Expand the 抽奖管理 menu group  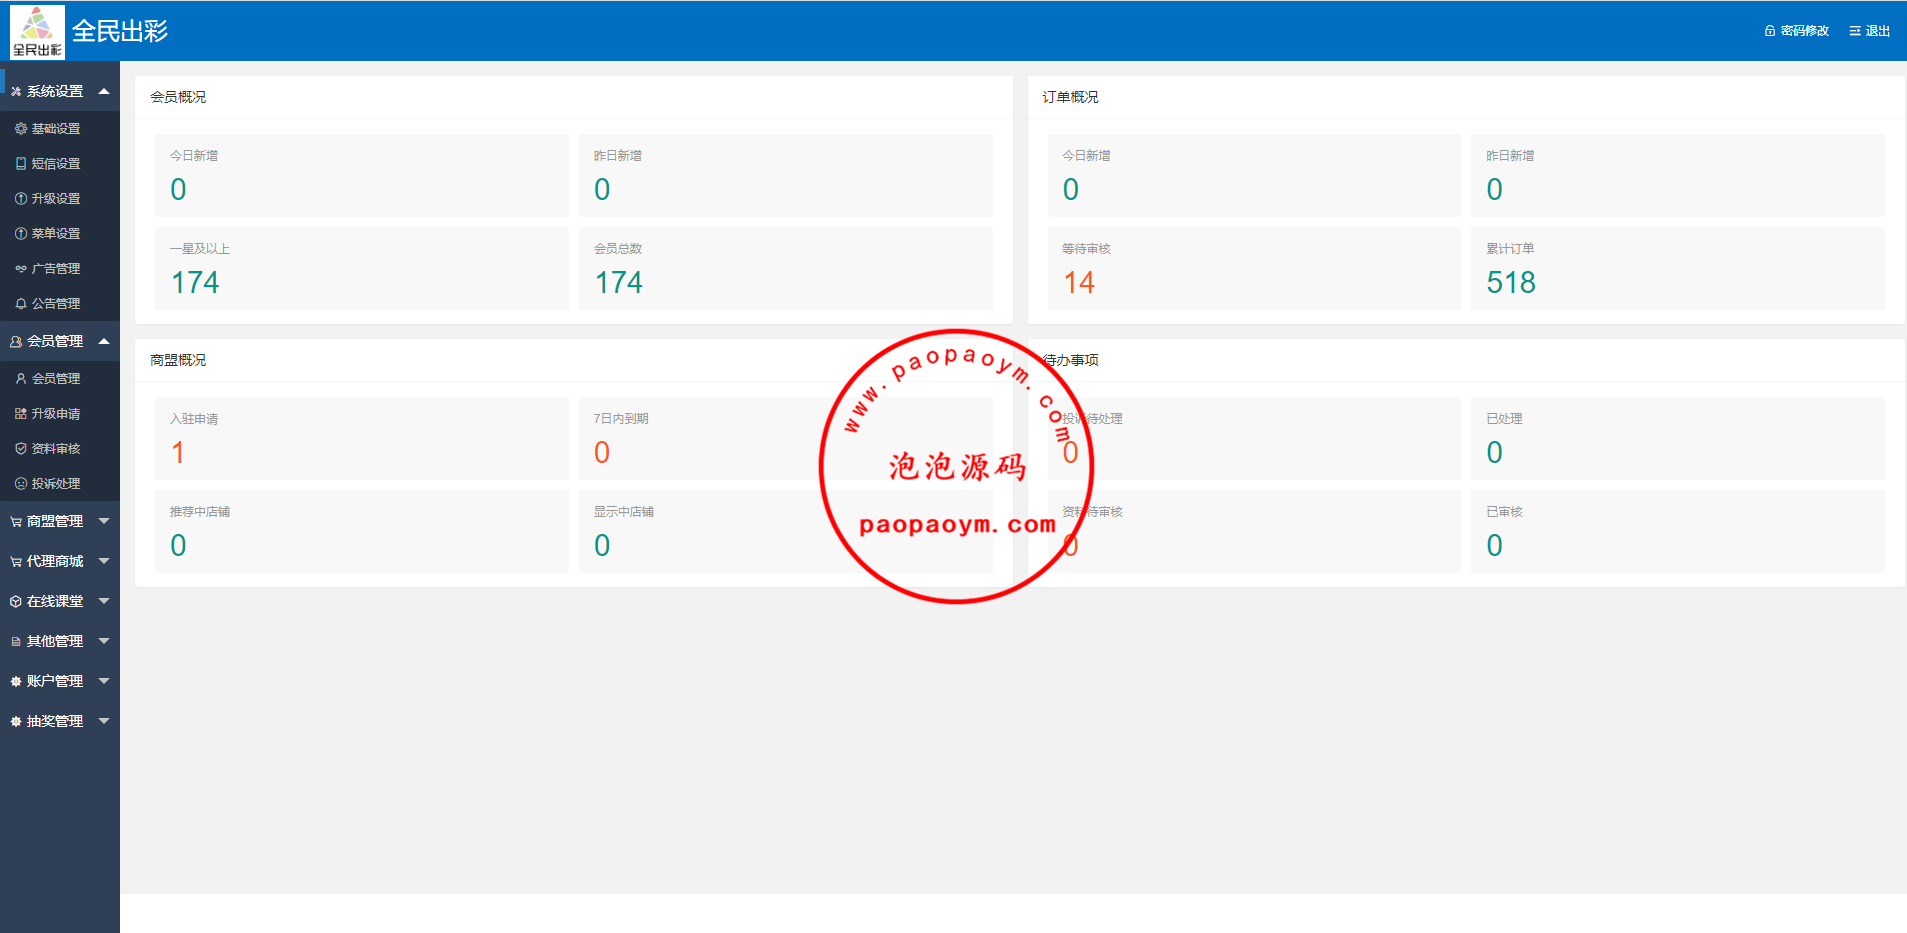coord(104,721)
